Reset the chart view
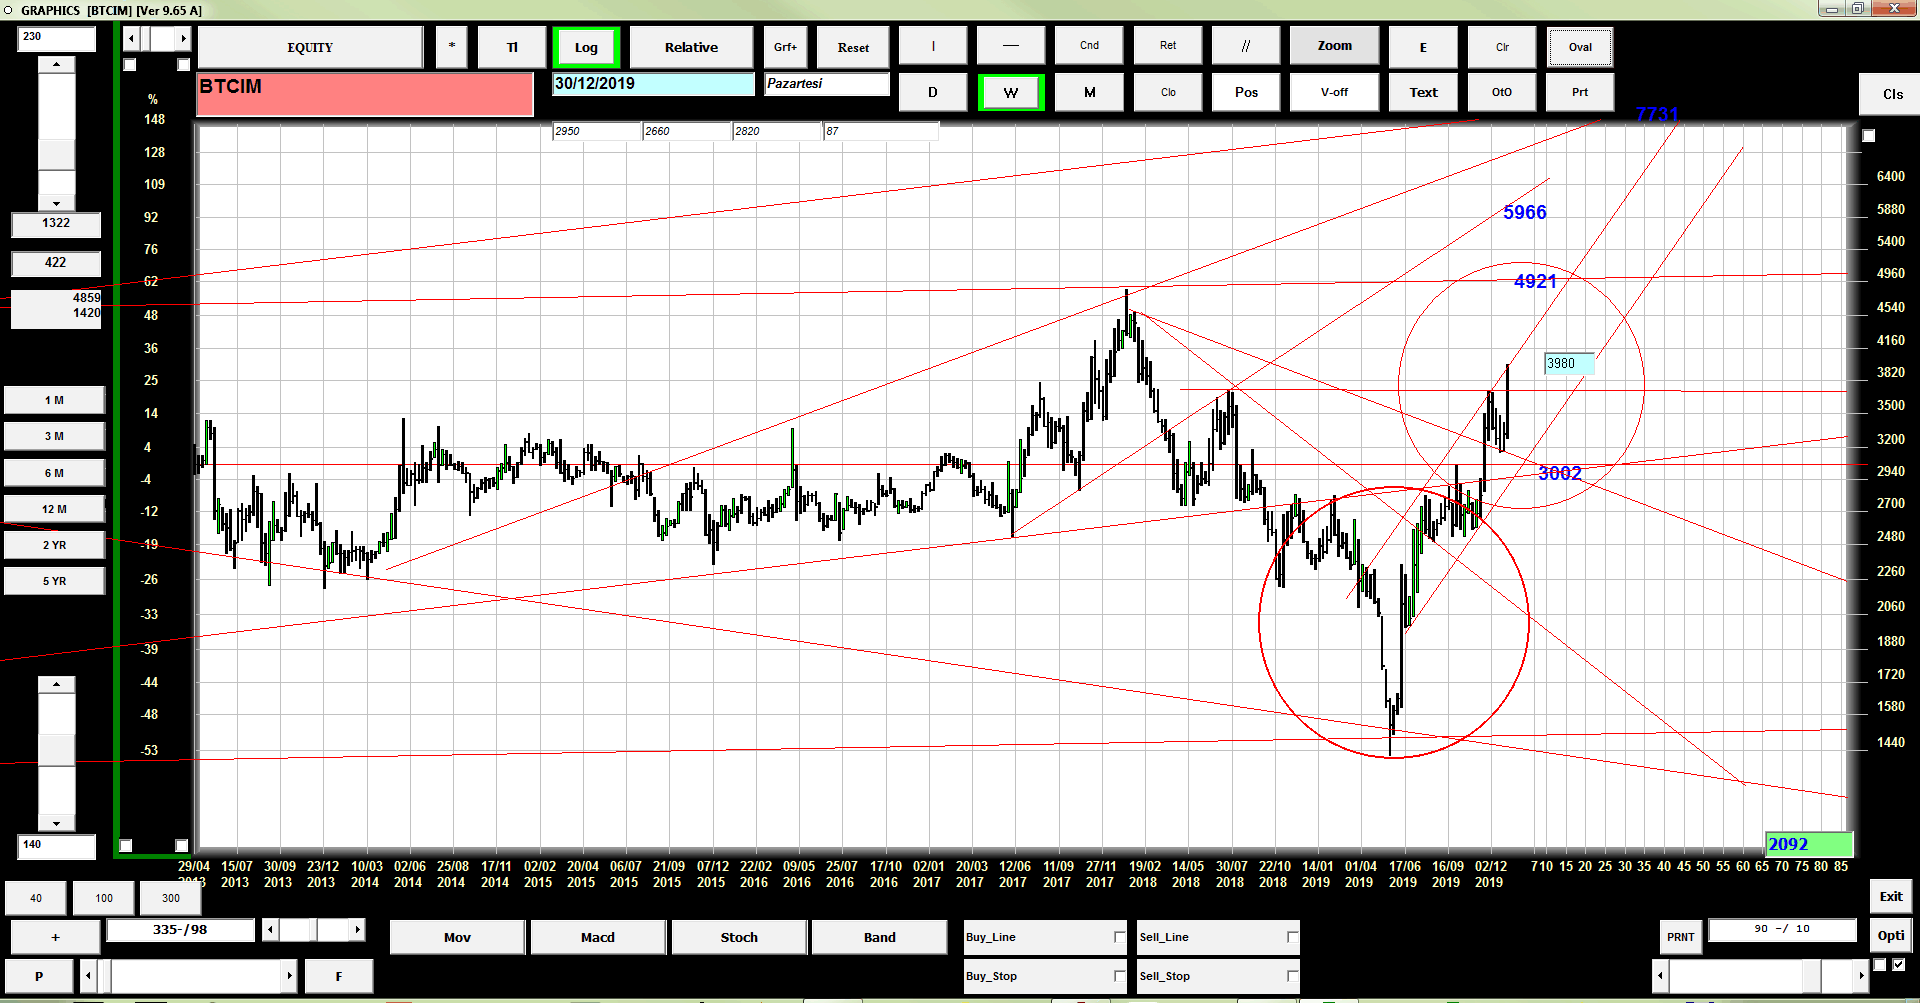The width and height of the screenshot is (1920, 1003). point(853,47)
